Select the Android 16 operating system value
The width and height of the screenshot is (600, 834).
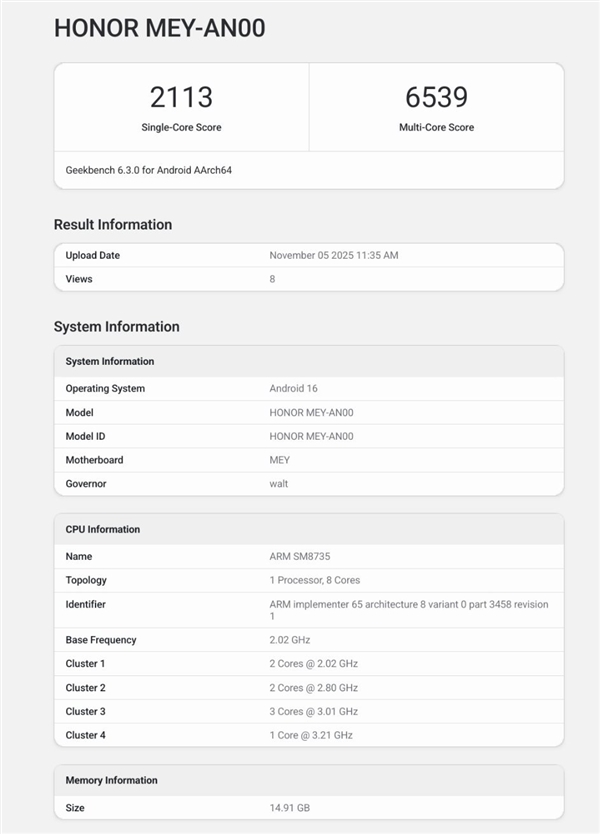pyautogui.click(x=293, y=389)
